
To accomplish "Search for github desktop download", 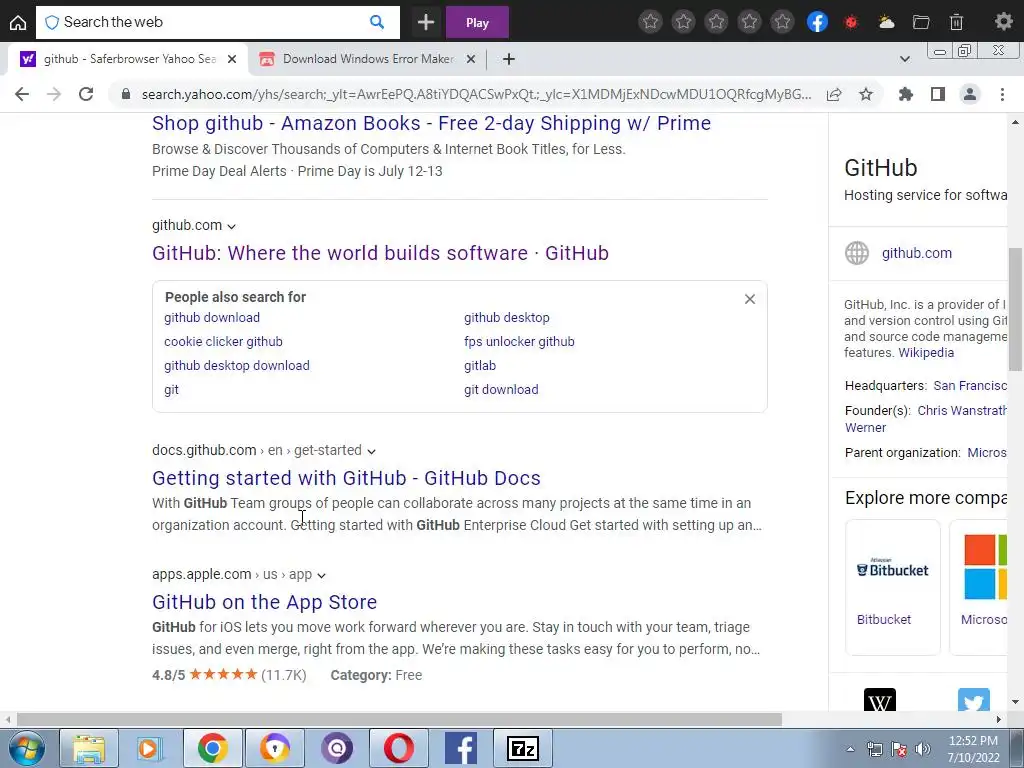I will pos(236,366).
